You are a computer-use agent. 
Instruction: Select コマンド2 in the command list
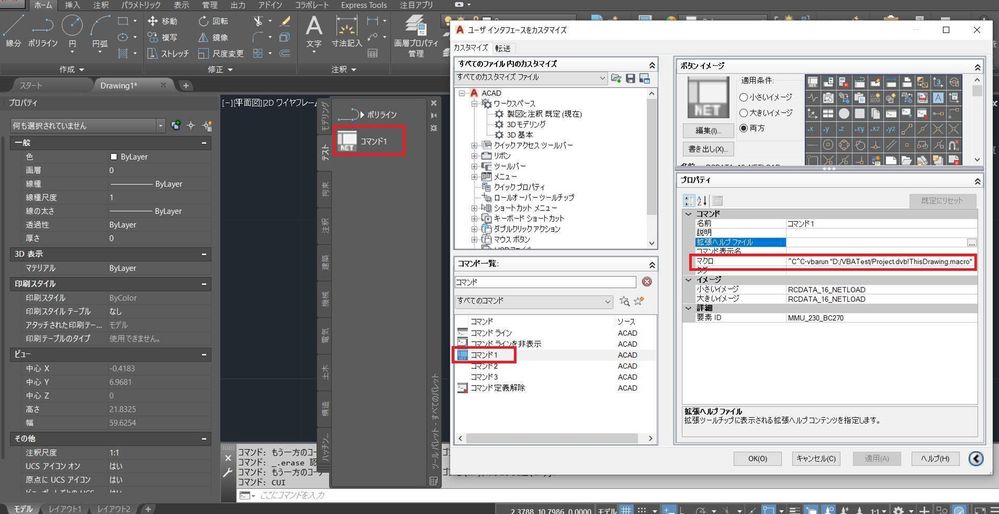click(484, 366)
